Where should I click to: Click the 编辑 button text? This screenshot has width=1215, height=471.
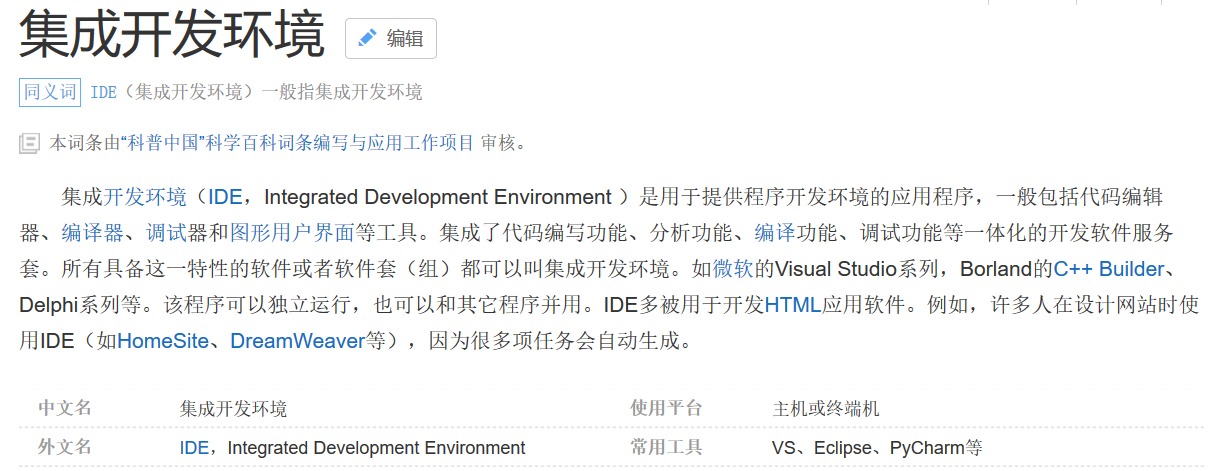[405, 39]
